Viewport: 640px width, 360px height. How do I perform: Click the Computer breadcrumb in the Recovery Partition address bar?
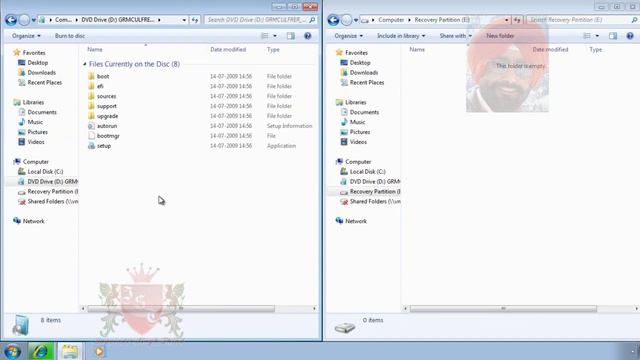391,20
